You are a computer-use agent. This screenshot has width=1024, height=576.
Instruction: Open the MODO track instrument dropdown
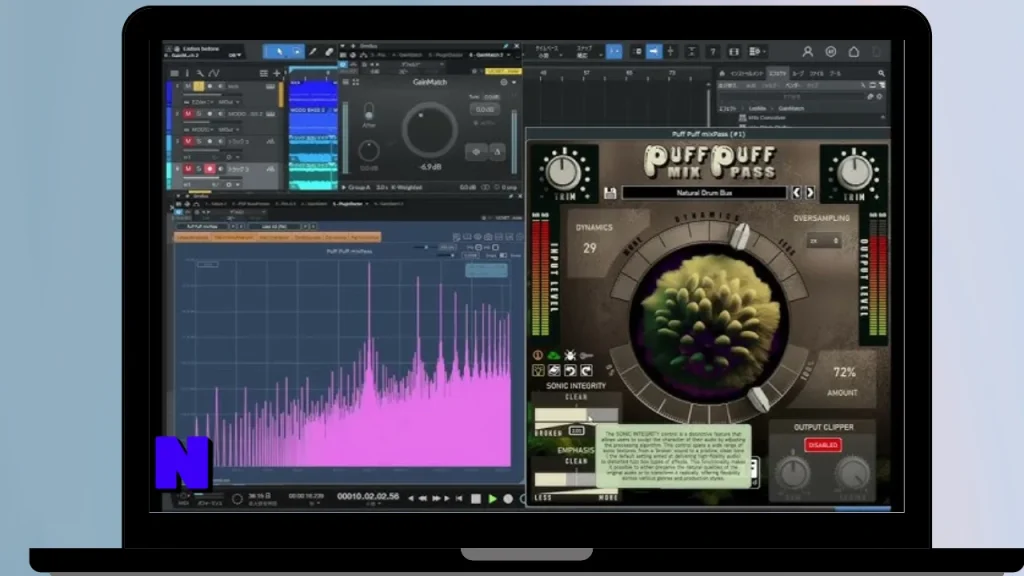(x=200, y=129)
